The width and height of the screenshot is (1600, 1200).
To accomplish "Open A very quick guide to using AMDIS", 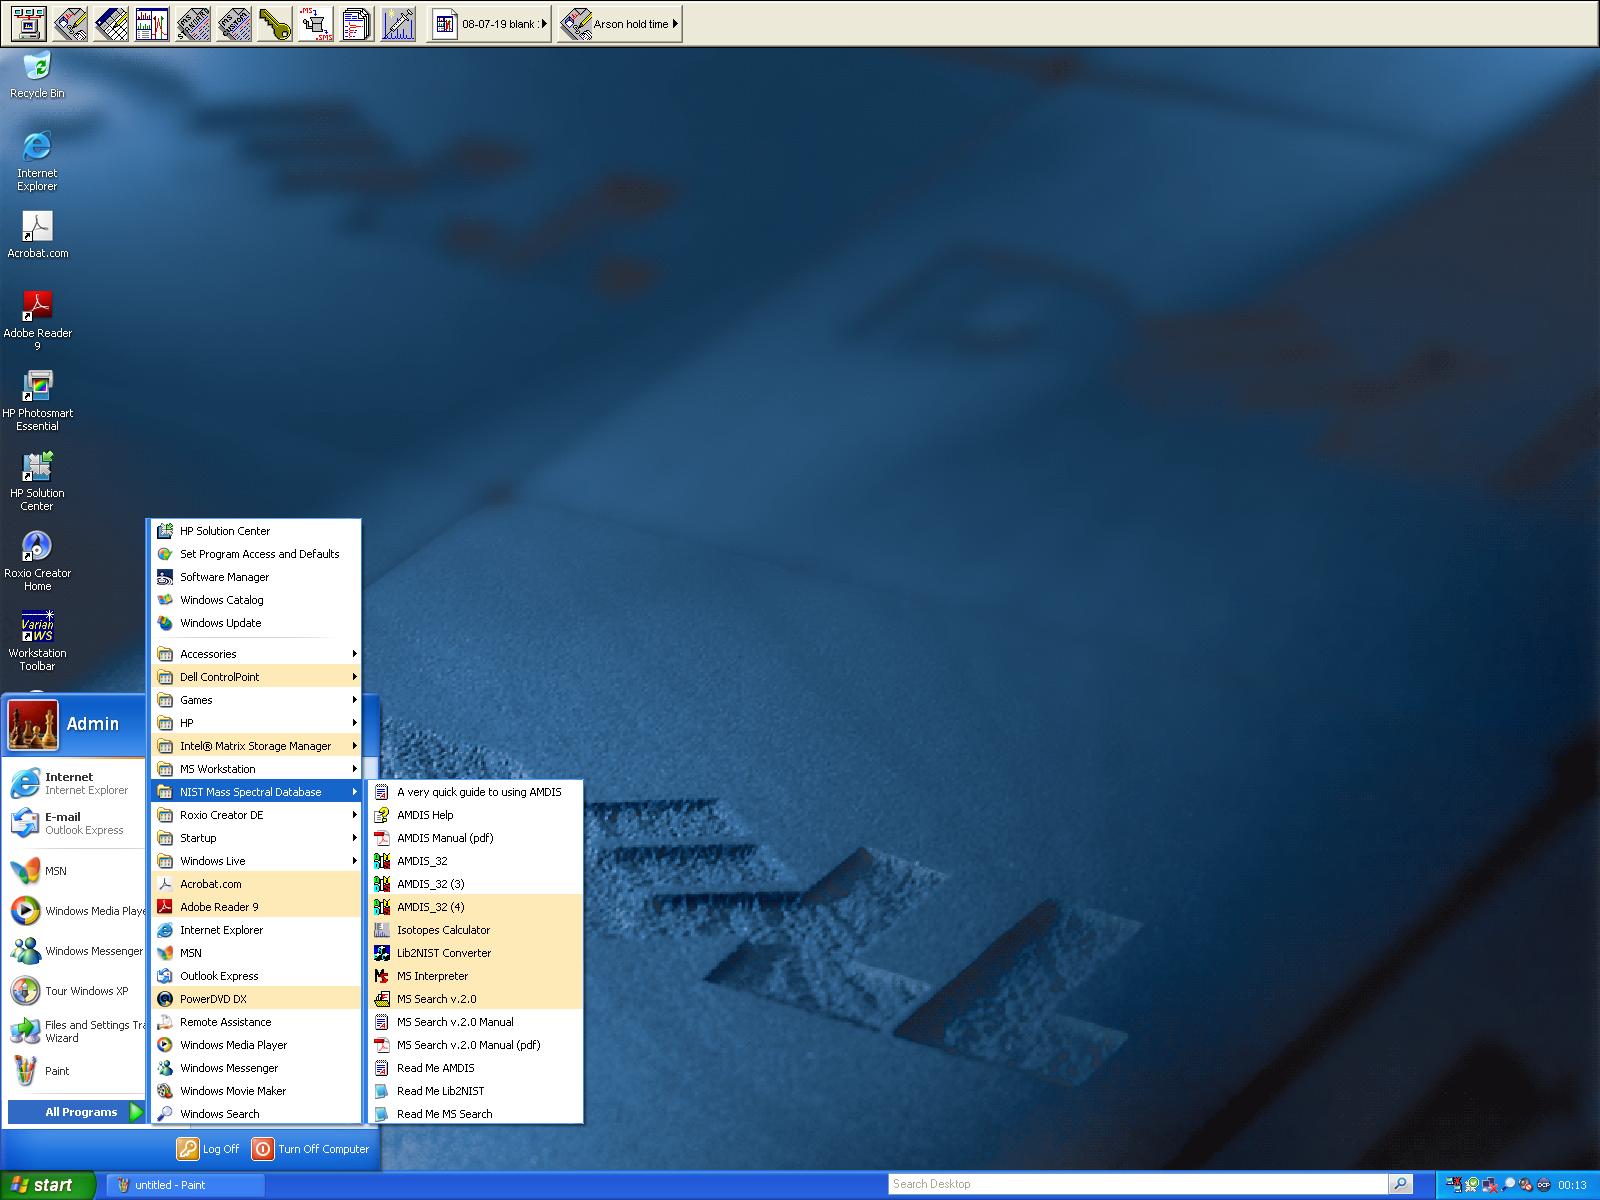I will point(476,792).
